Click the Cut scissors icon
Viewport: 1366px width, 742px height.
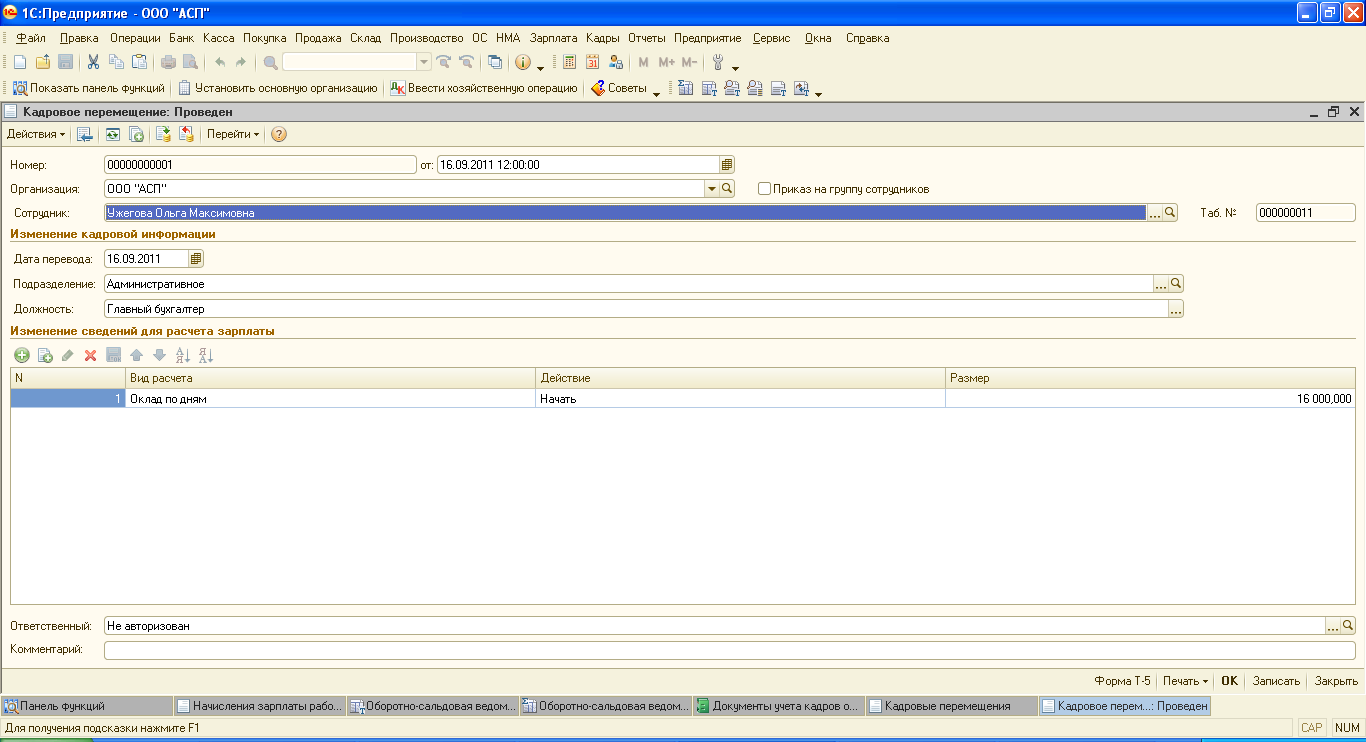(x=94, y=62)
